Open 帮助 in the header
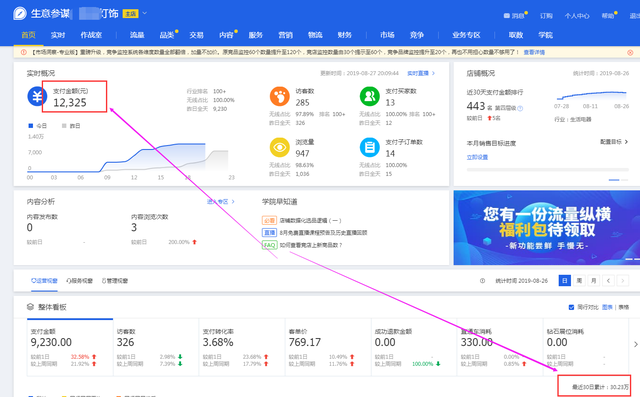 click(608, 16)
